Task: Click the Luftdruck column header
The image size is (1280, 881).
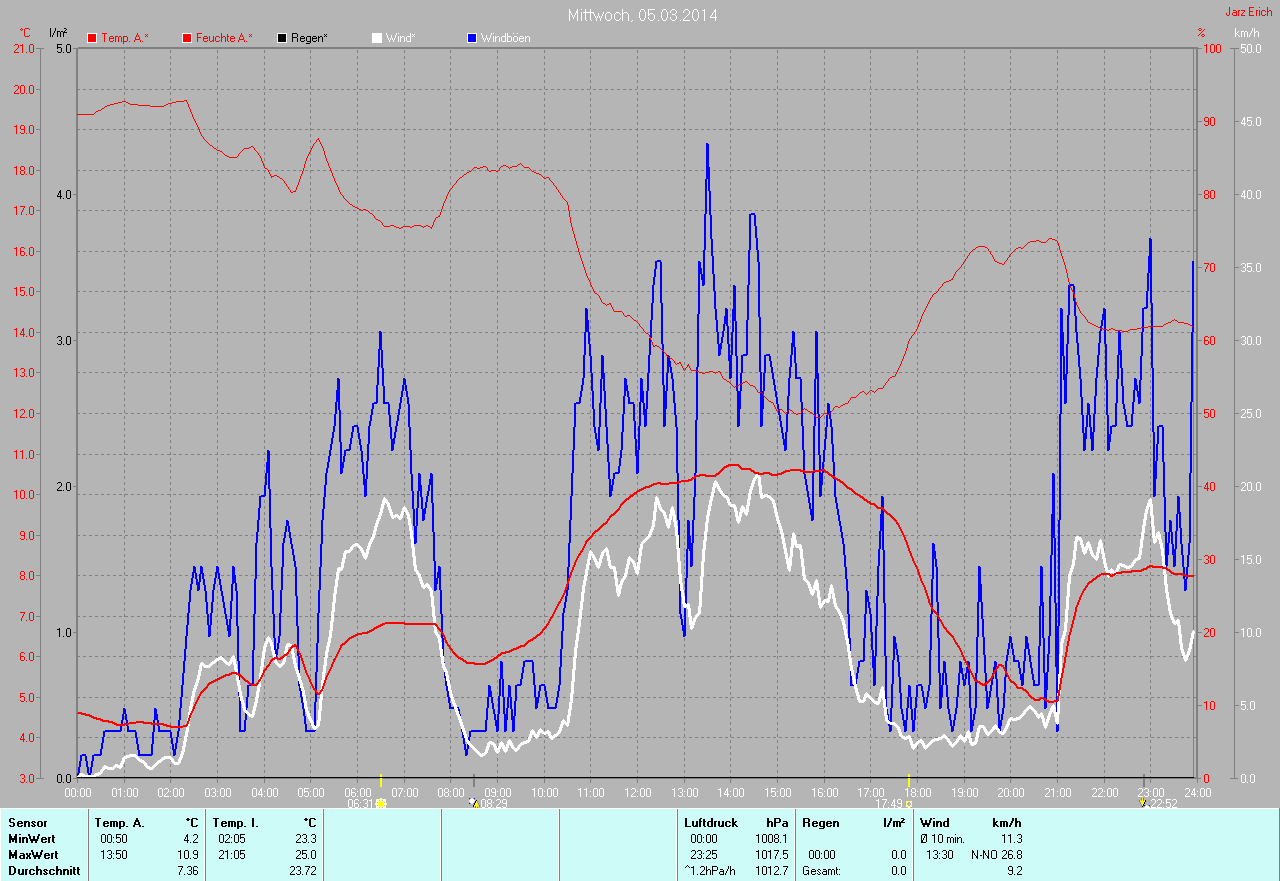Action: (x=711, y=823)
